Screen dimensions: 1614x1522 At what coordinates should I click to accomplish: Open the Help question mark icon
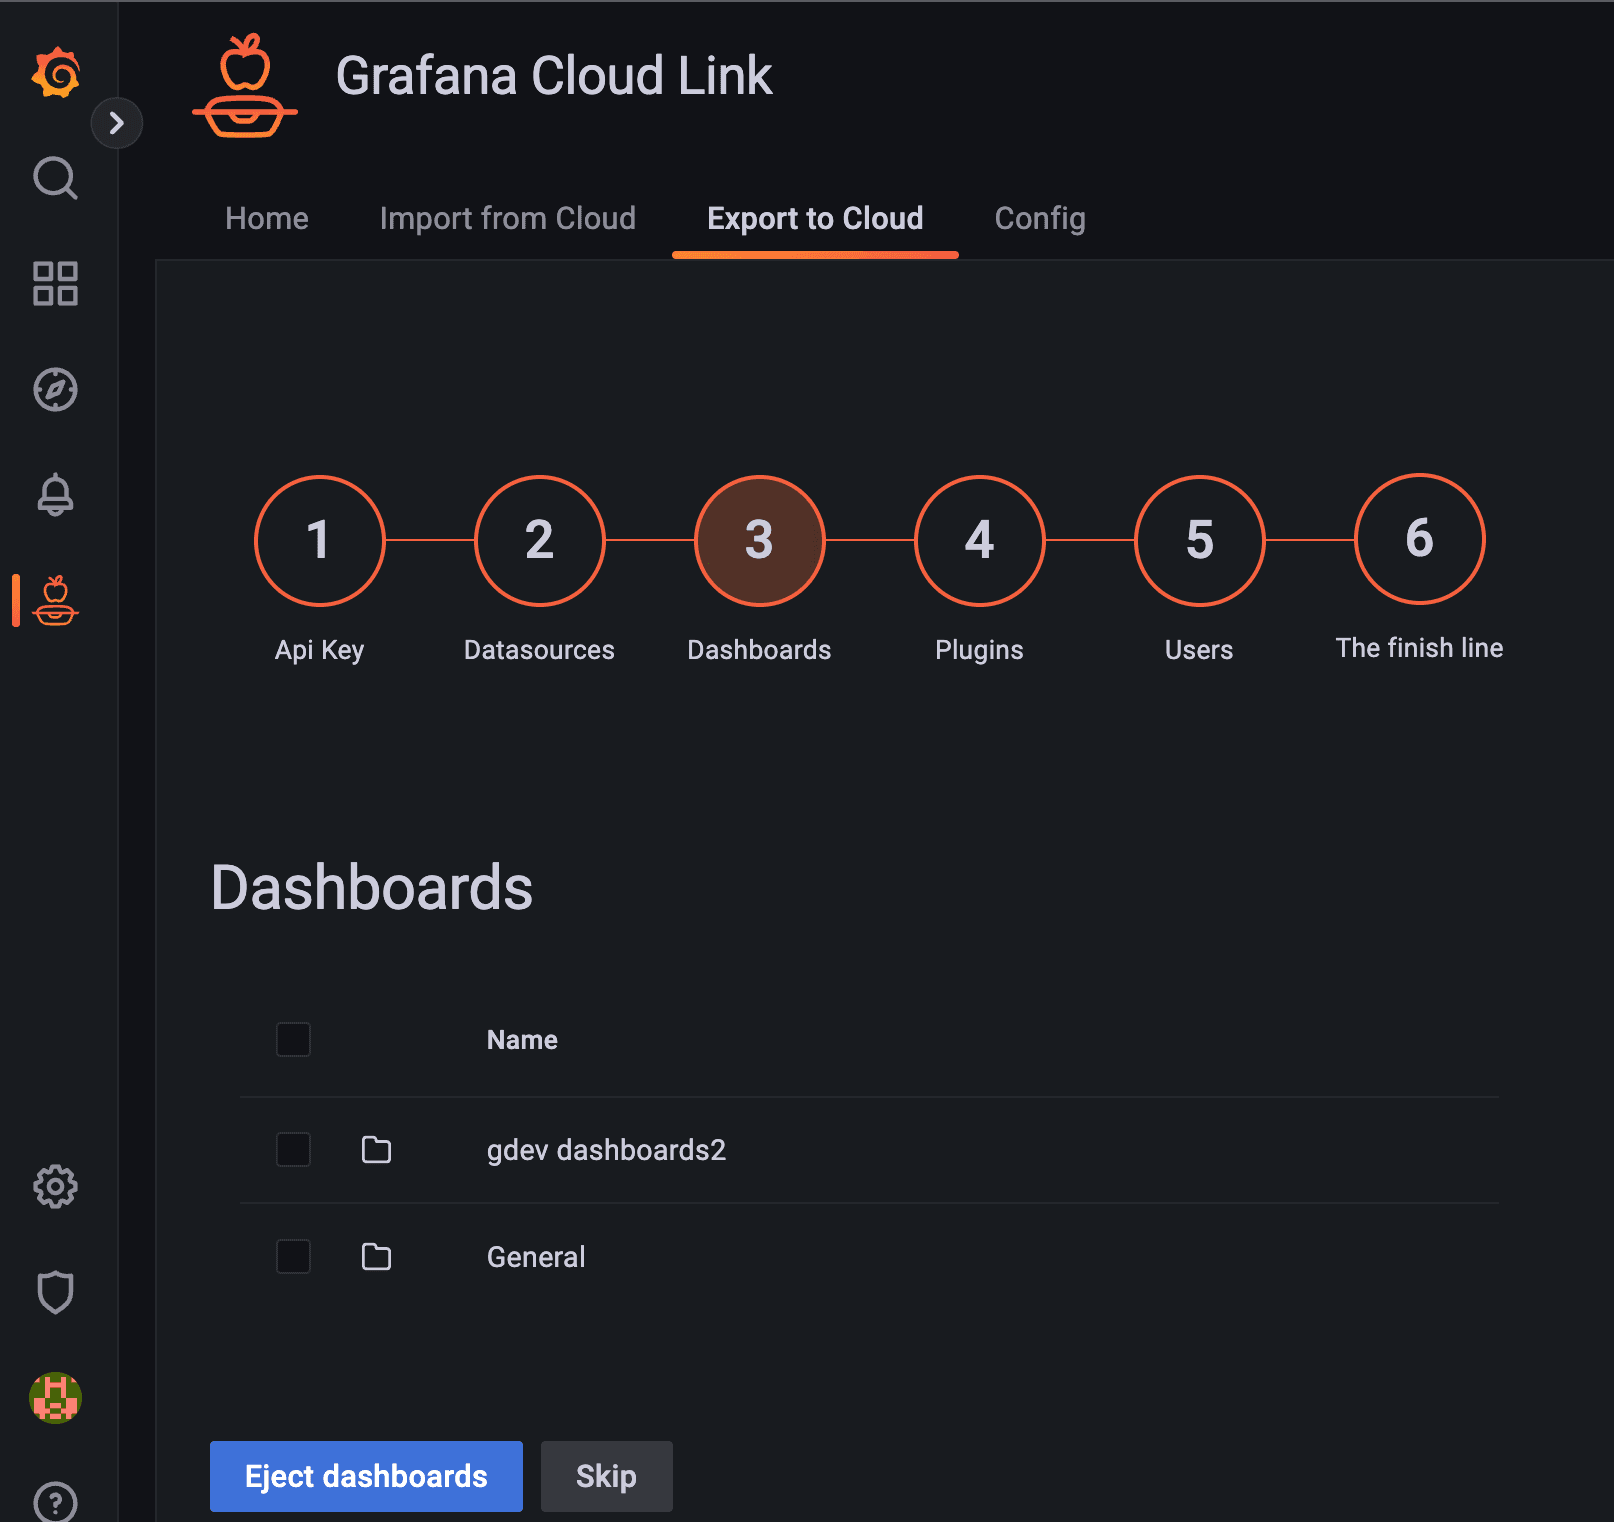point(55,1501)
